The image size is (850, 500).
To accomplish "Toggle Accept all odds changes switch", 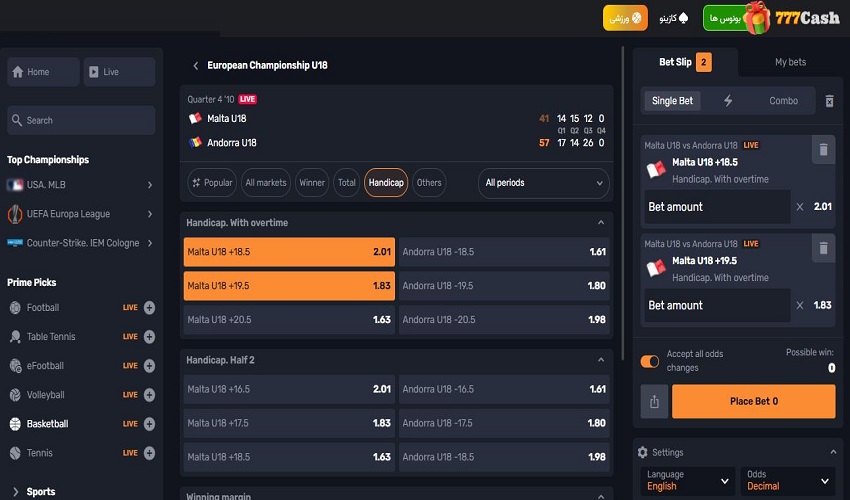I will (650, 361).
